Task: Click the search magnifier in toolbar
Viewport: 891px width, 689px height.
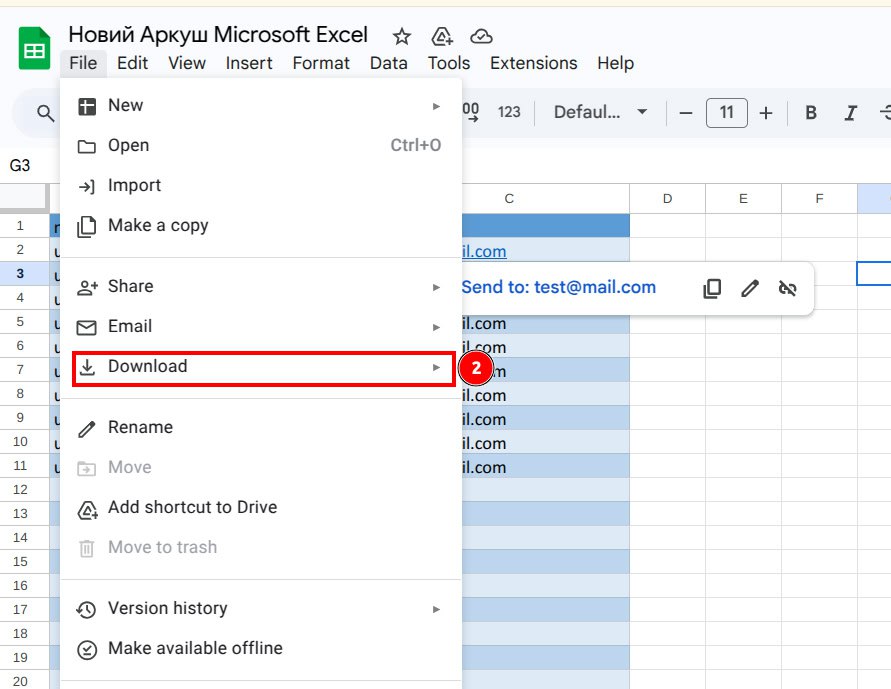Action: [x=45, y=113]
